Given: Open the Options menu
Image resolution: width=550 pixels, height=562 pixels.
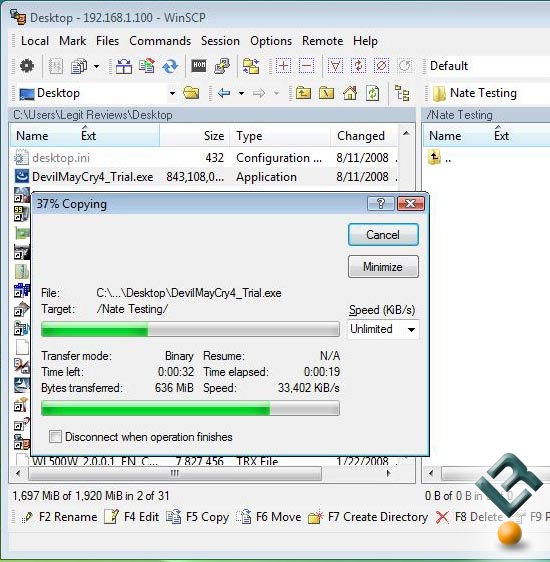Looking at the screenshot, I should click(271, 41).
